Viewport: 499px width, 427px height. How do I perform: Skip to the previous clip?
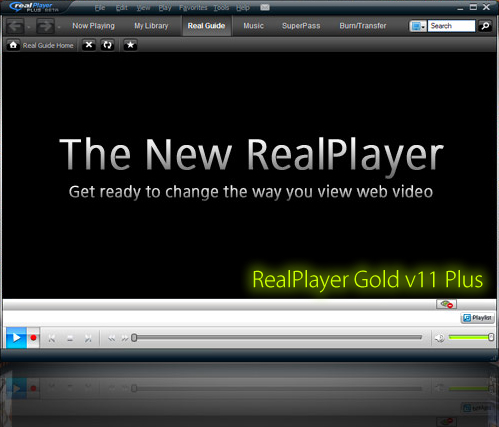(52, 339)
